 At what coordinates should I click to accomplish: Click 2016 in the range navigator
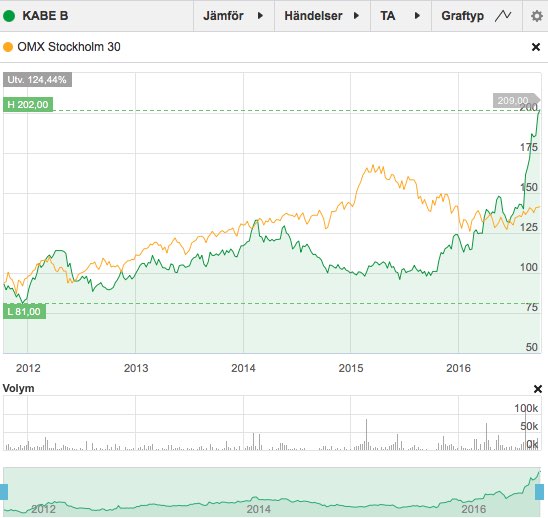click(x=474, y=509)
